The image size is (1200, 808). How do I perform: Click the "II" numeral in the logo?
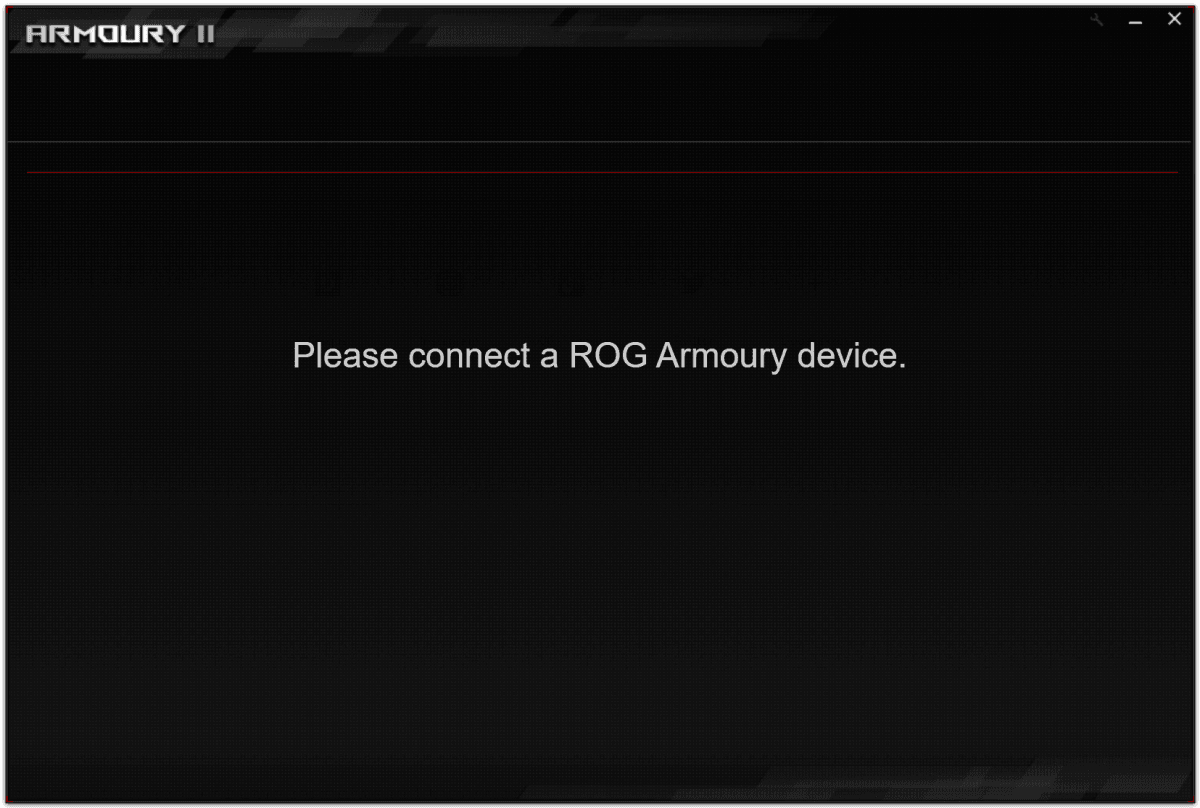tap(204, 34)
